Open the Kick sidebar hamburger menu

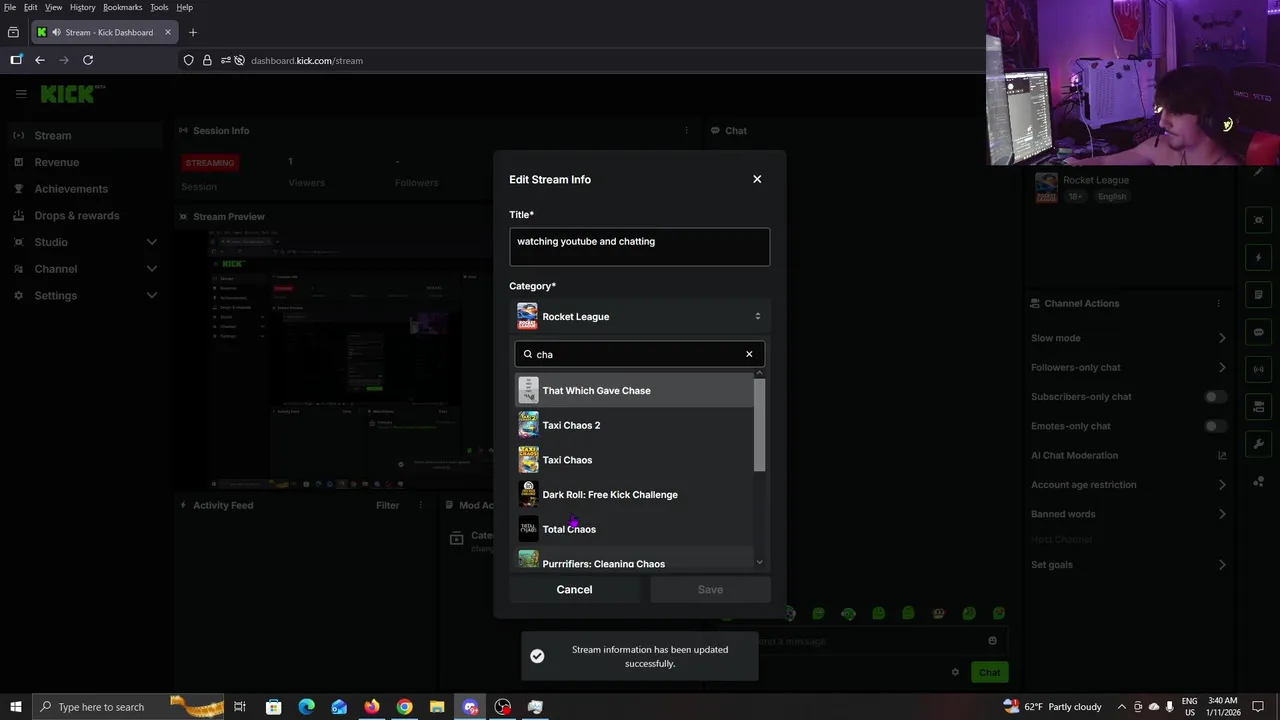[21, 94]
